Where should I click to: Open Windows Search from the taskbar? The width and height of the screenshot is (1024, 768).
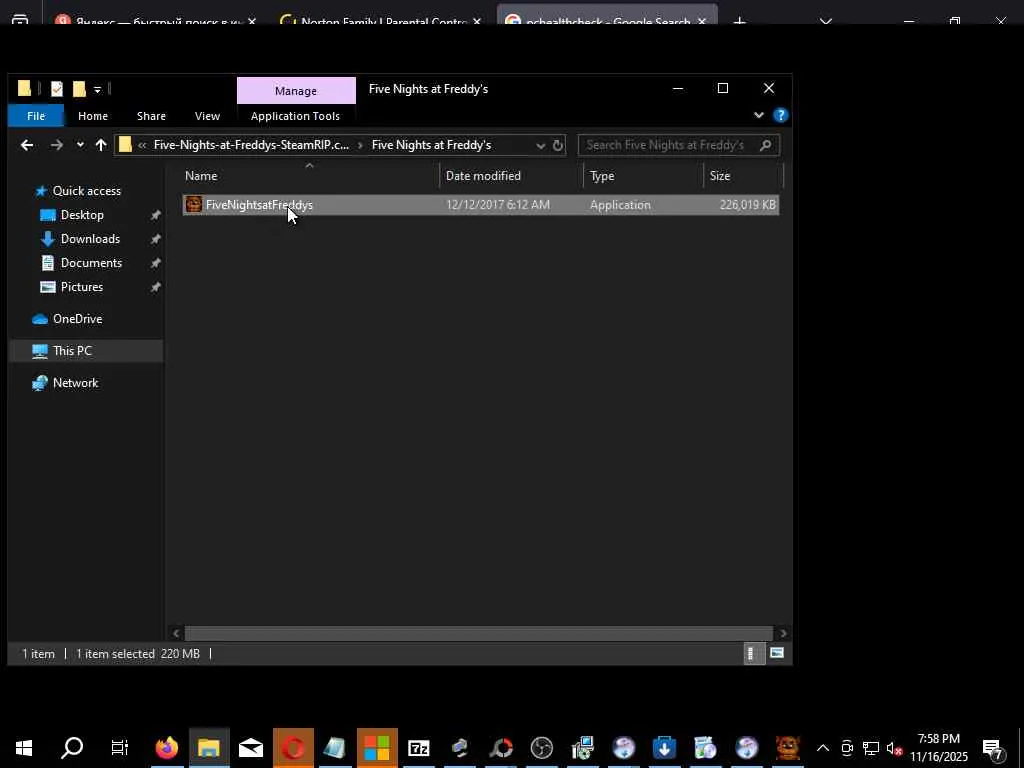pos(72,748)
